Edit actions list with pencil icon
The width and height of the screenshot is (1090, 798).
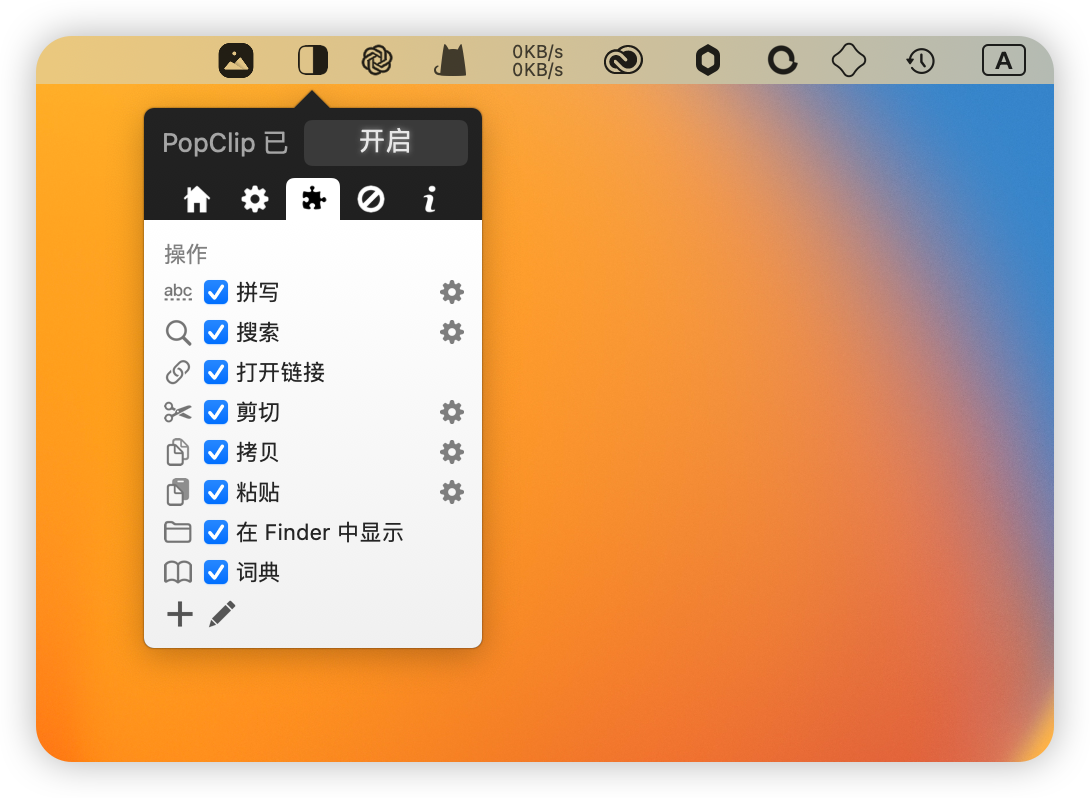(x=222, y=614)
